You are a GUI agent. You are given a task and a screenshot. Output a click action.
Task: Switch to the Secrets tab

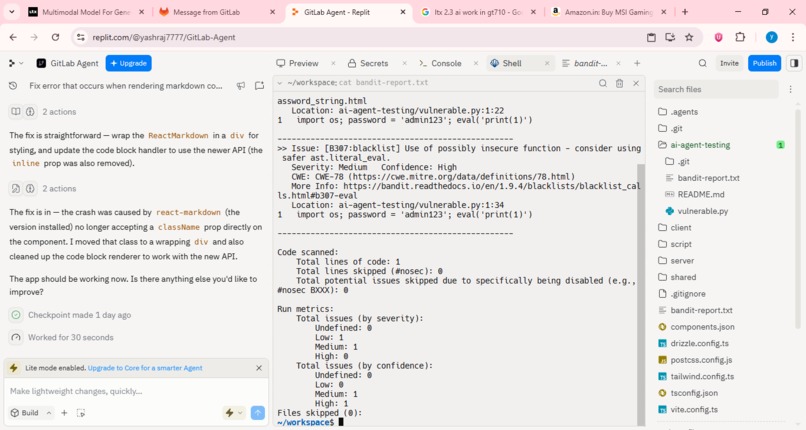click(x=368, y=63)
